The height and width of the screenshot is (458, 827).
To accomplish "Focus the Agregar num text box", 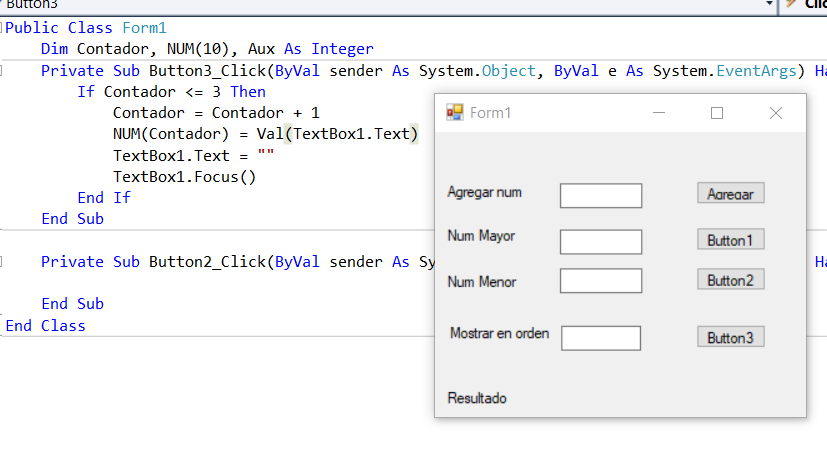I will pyautogui.click(x=601, y=196).
